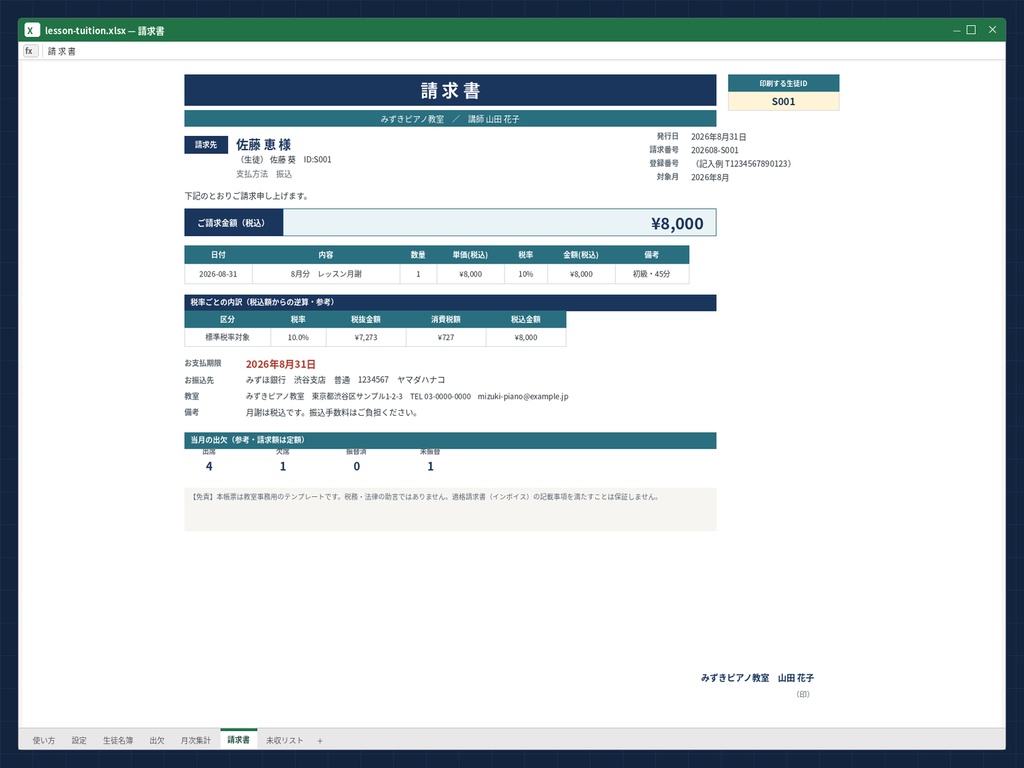The width and height of the screenshot is (1024, 768).
Task: Select the 初級・45分 remarks cell
Action: click(x=652, y=274)
